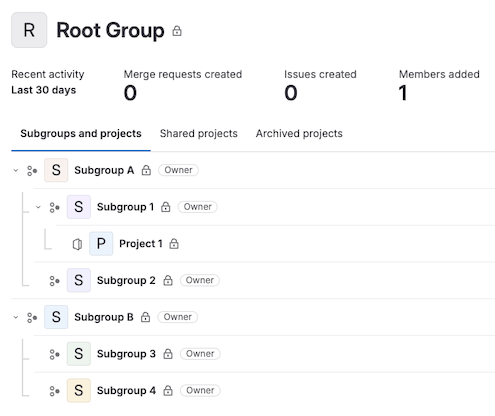Image resolution: width=495 pixels, height=416 pixels.
Task: Click the Subgroup 4 avatar tile
Action: click(79, 390)
